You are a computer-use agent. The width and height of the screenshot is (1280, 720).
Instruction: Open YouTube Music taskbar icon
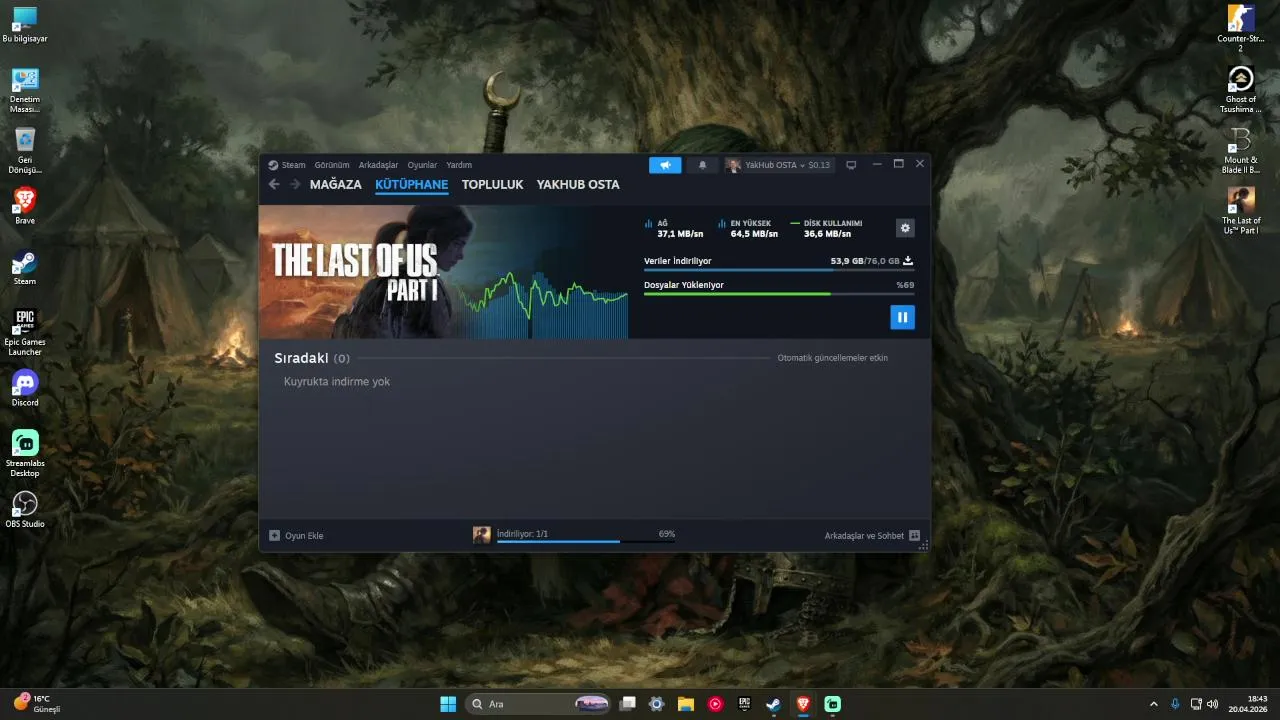715,704
